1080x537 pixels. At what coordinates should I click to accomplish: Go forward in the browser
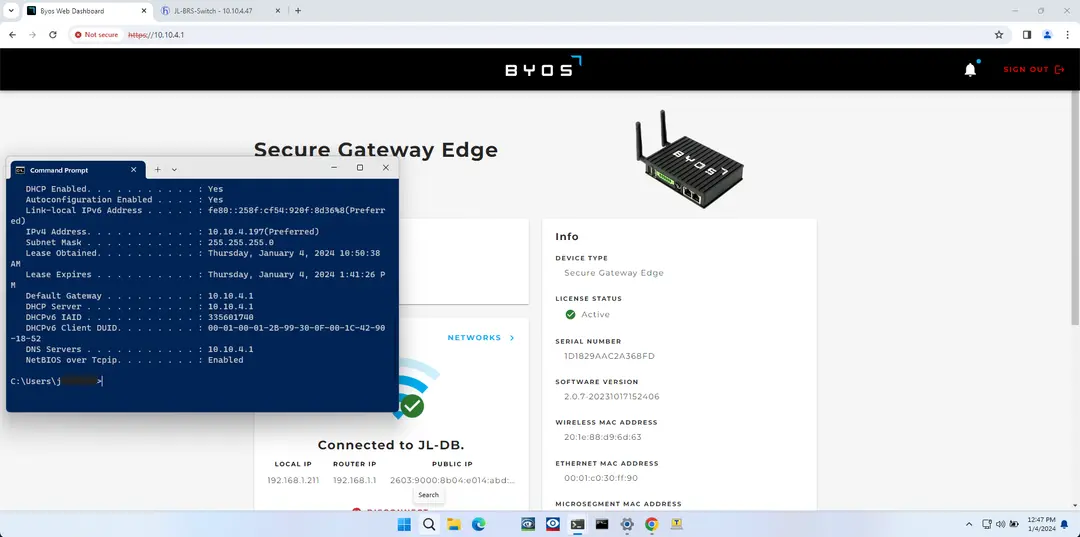click(32, 34)
